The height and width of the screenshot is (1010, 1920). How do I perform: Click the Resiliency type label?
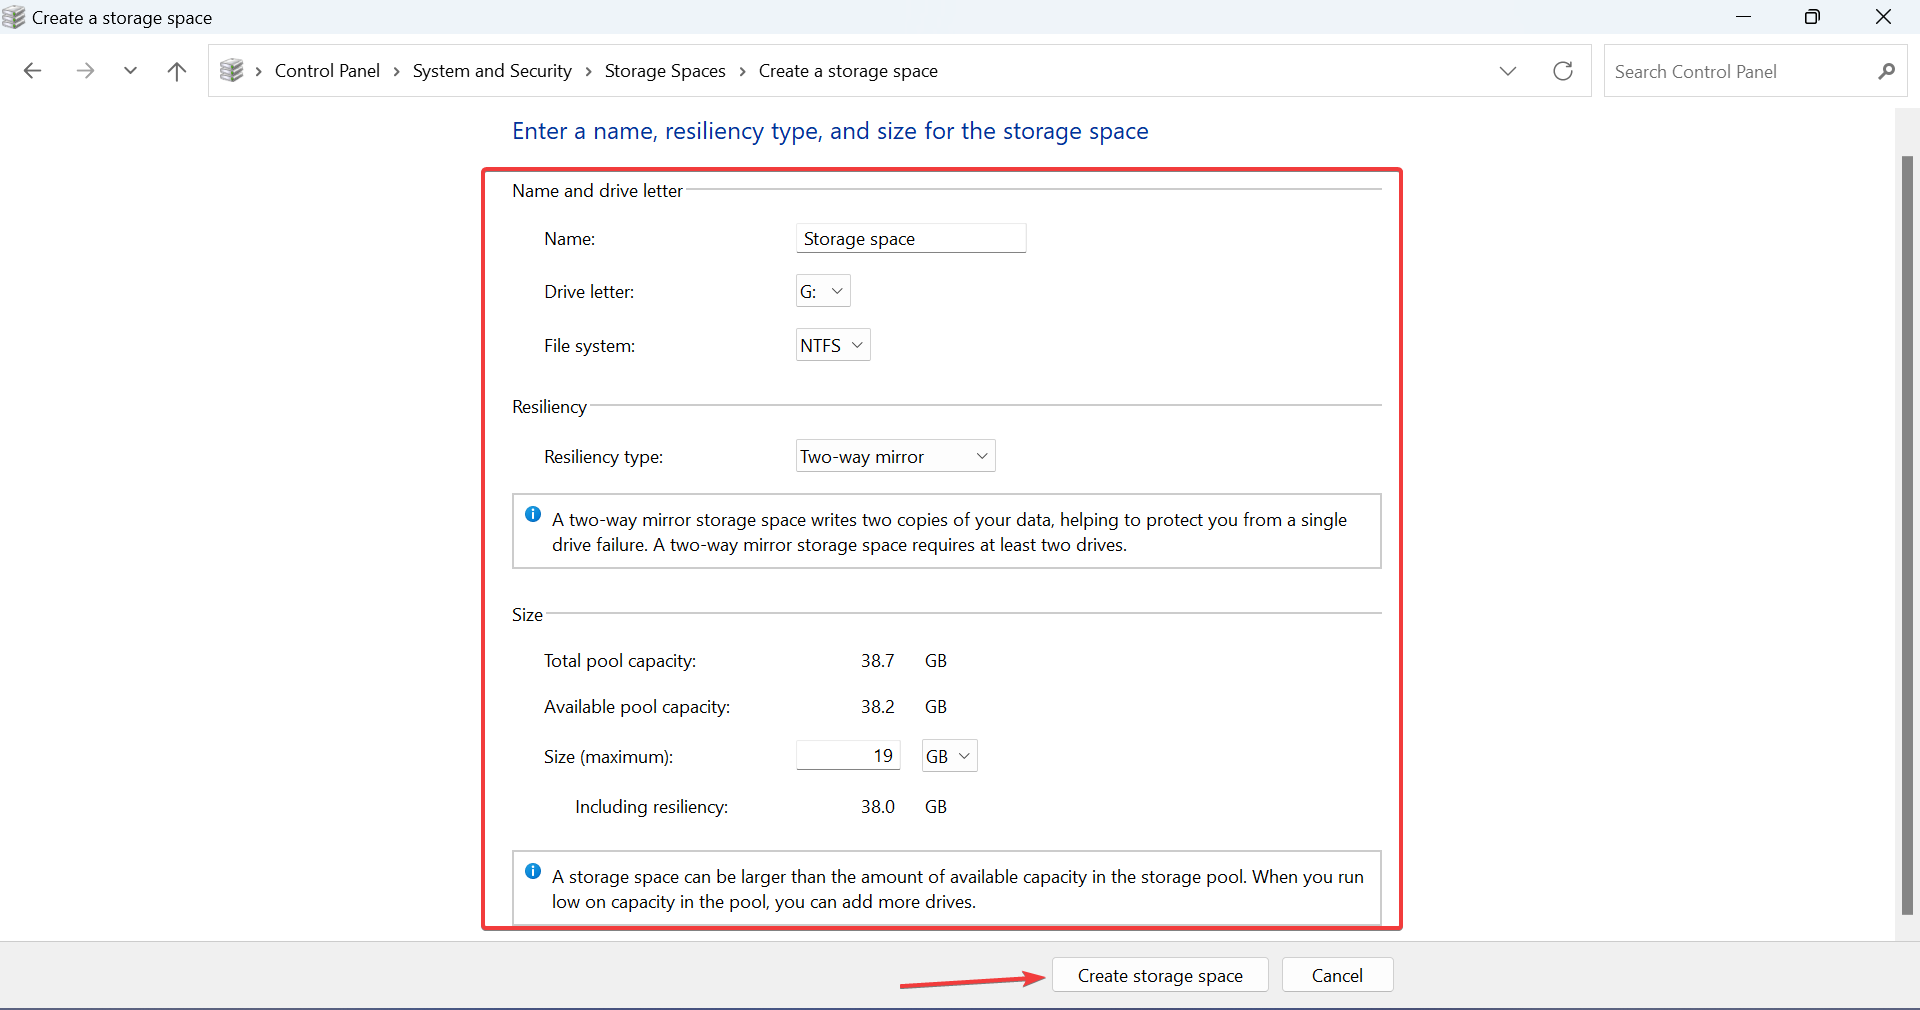pos(603,456)
